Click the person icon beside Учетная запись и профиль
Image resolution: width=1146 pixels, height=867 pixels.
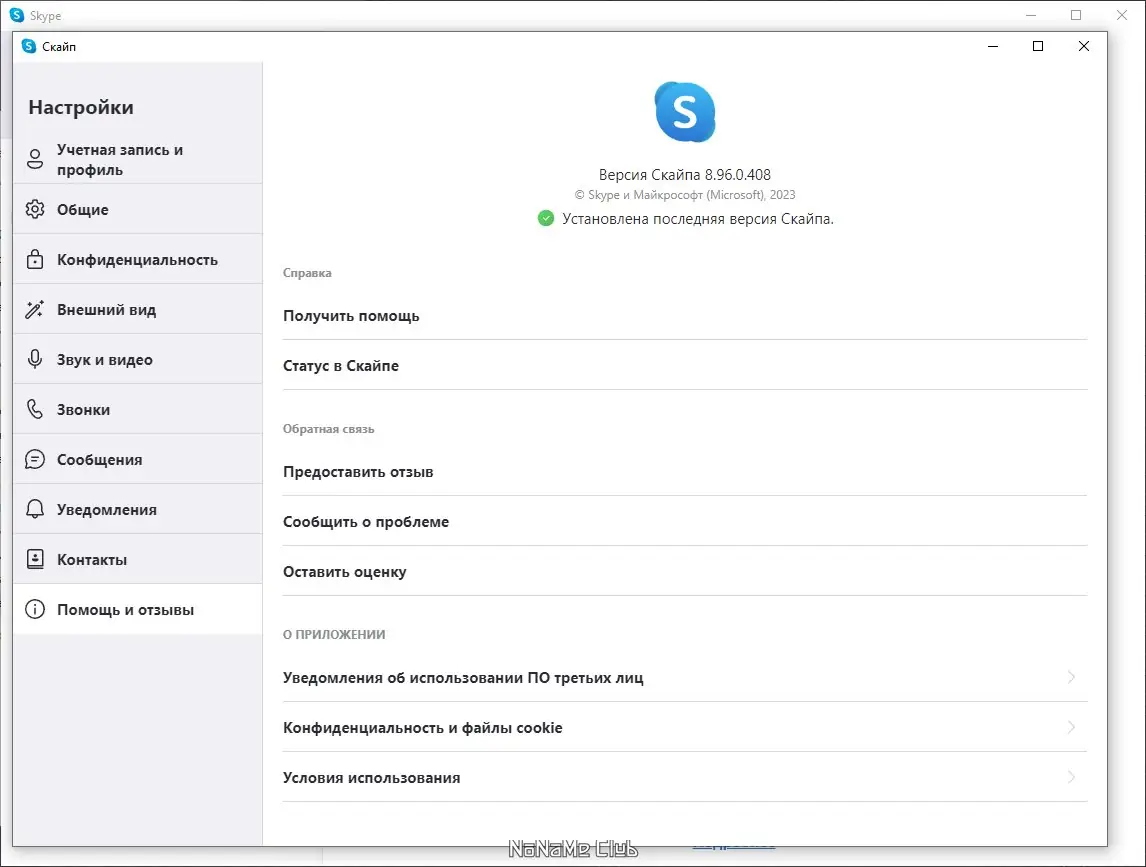(x=35, y=159)
